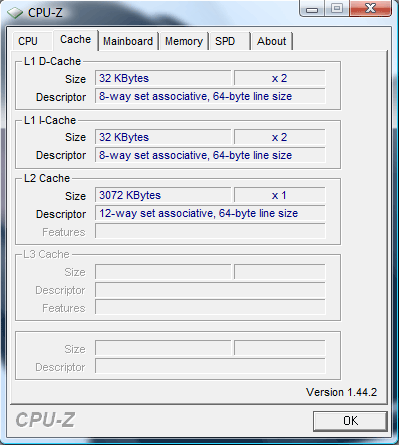Click the empty L3 Cache Size field
The height and width of the screenshot is (445, 399).
[x=163, y=272]
